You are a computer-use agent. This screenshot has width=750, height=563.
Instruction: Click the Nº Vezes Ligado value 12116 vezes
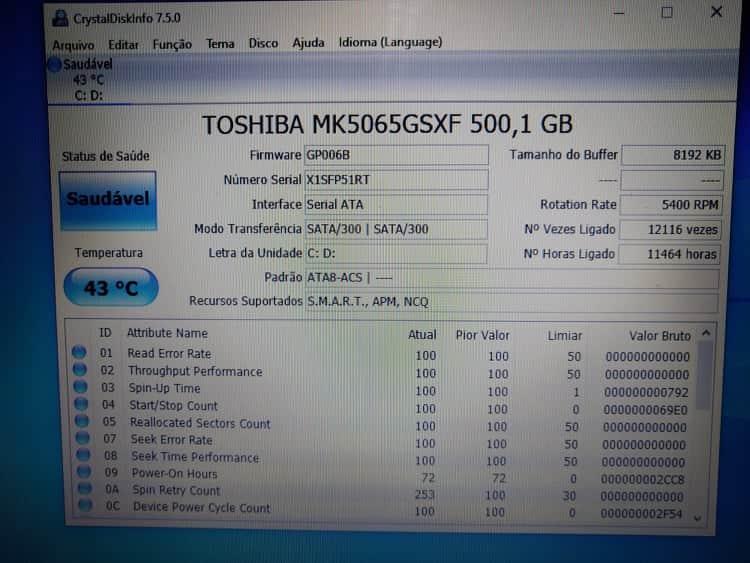pos(670,230)
